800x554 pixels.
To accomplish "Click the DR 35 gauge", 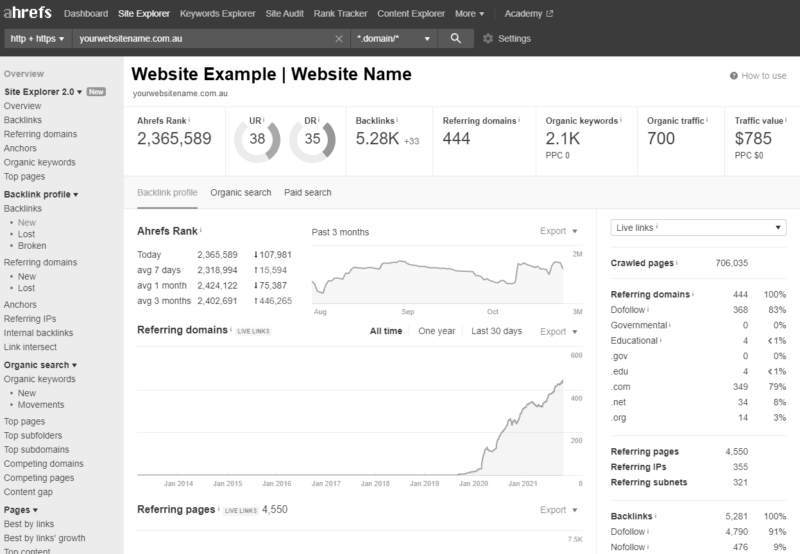I will click(312, 139).
